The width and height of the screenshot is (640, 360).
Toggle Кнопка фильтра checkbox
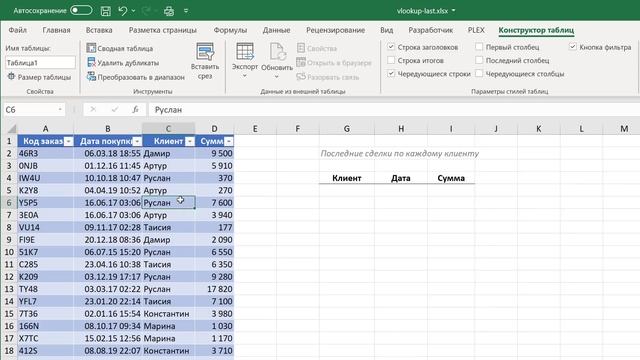pos(573,47)
